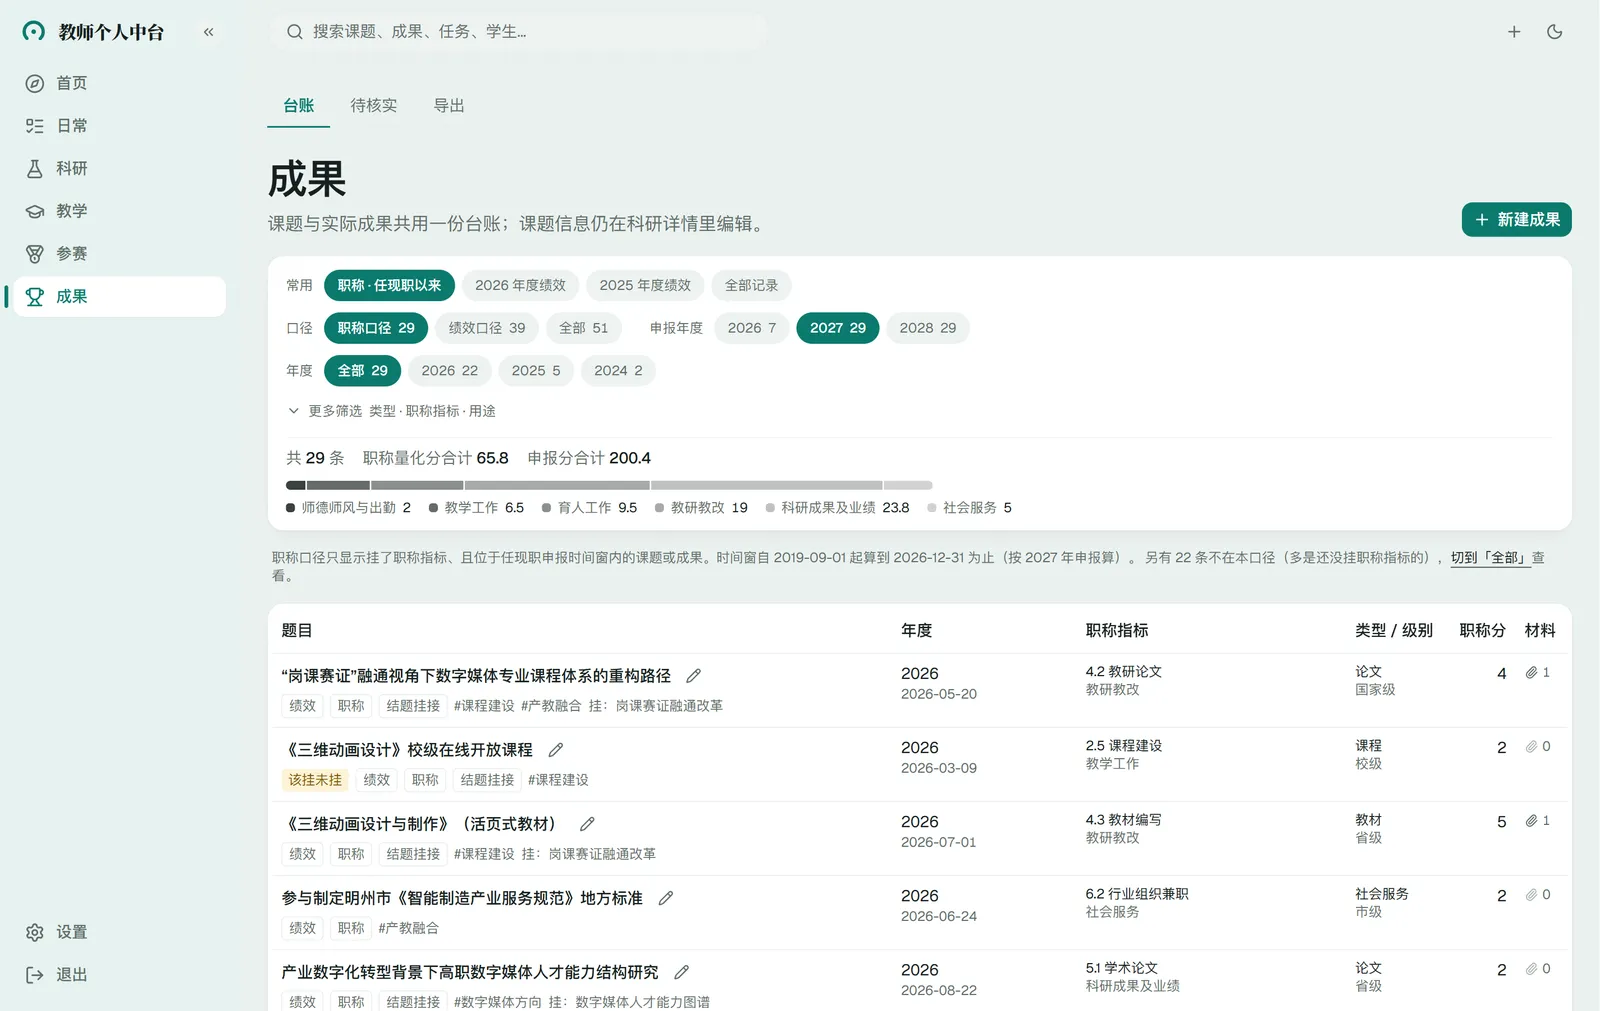Select 2025 年度绩效 preset chip
This screenshot has height=1011, width=1600.
645,286
